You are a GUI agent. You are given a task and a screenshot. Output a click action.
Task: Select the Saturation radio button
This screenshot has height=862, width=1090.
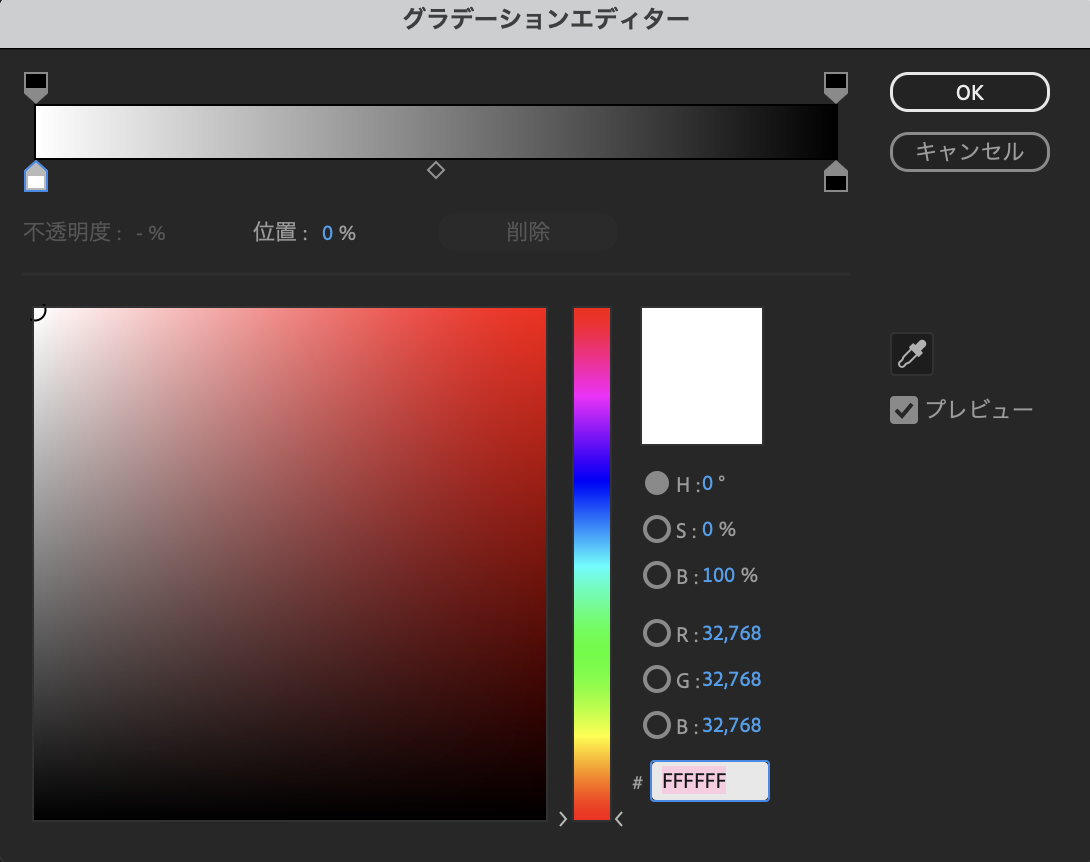(x=658, y=529)
